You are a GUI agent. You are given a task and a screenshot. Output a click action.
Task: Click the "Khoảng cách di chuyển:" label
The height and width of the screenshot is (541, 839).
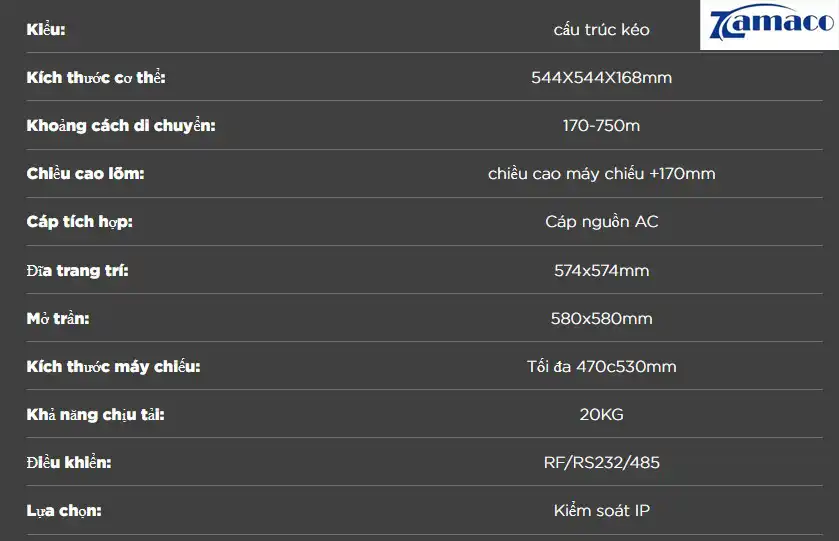[x=121, y=126]
